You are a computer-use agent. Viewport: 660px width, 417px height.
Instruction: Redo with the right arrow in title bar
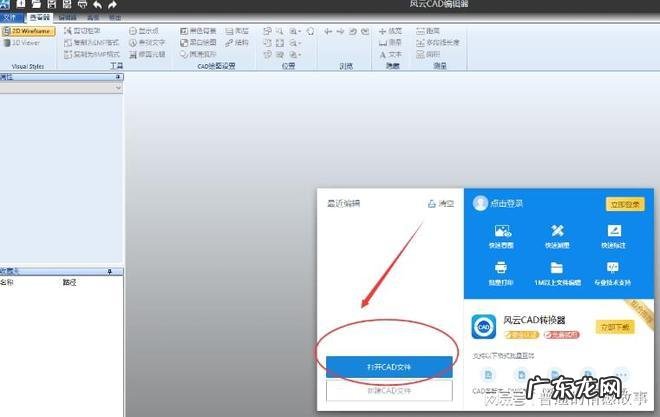tap(112, 5)
